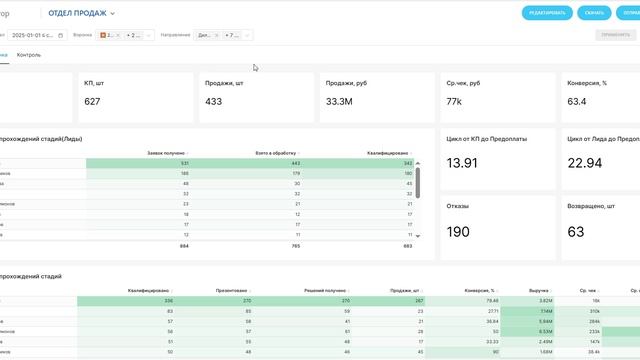Click cell 3.82M in Выручка column
Viewport: 640px width, 360px height.
click(546, 301)
